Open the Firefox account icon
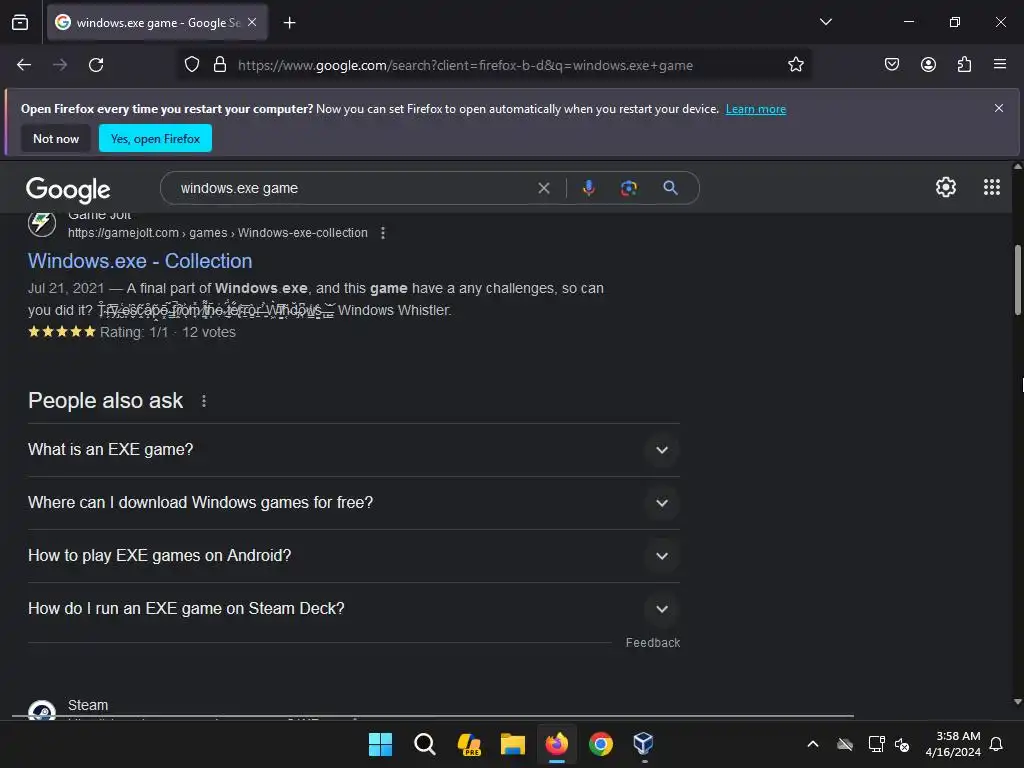 tap(928, 64)
